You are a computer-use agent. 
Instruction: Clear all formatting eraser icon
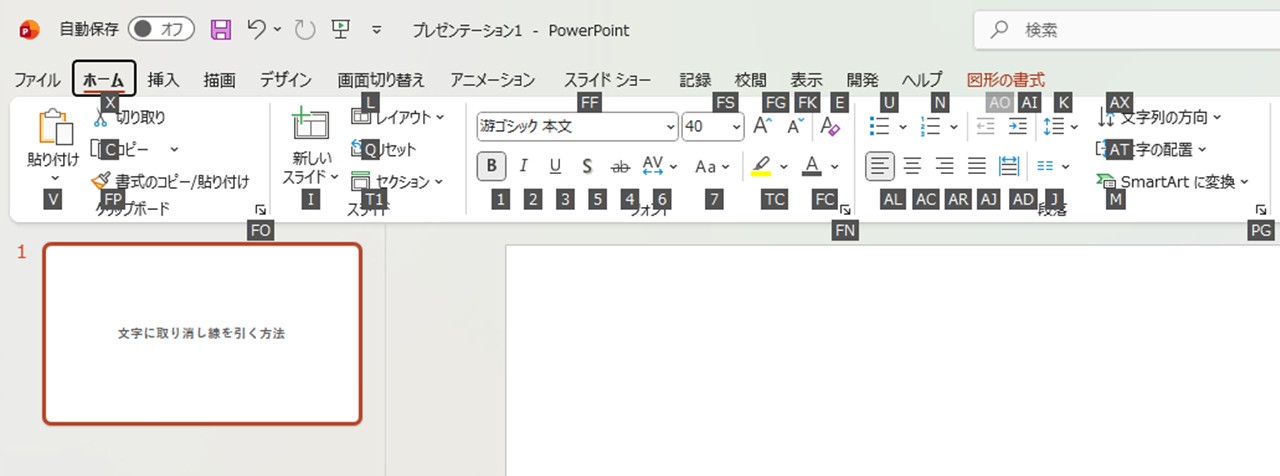(830, 126)
